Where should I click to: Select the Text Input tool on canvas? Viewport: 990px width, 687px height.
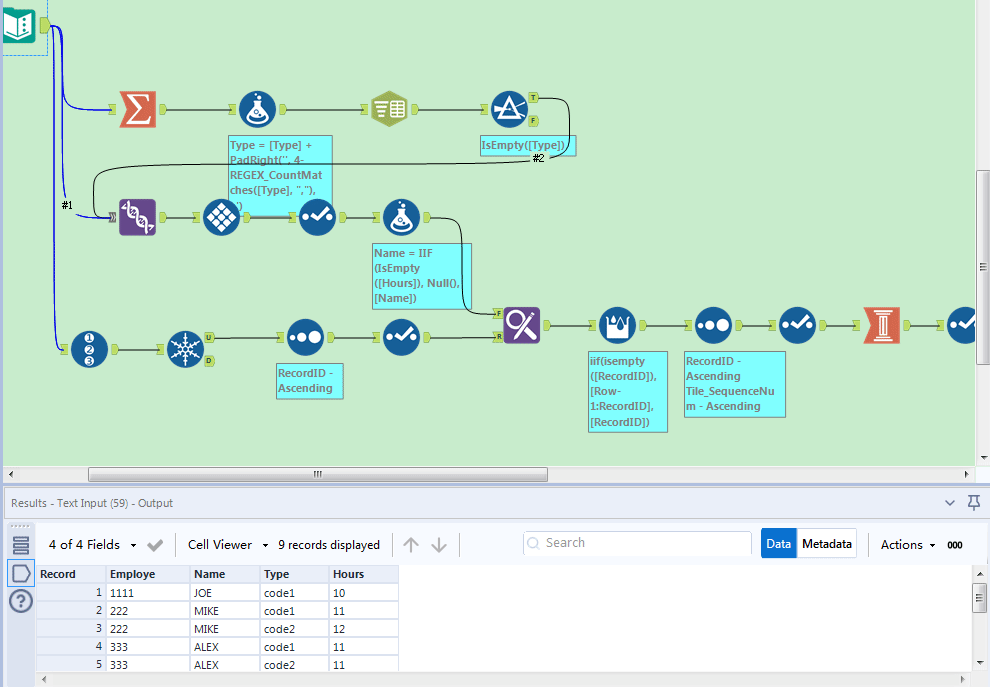[x=19, y=25]
